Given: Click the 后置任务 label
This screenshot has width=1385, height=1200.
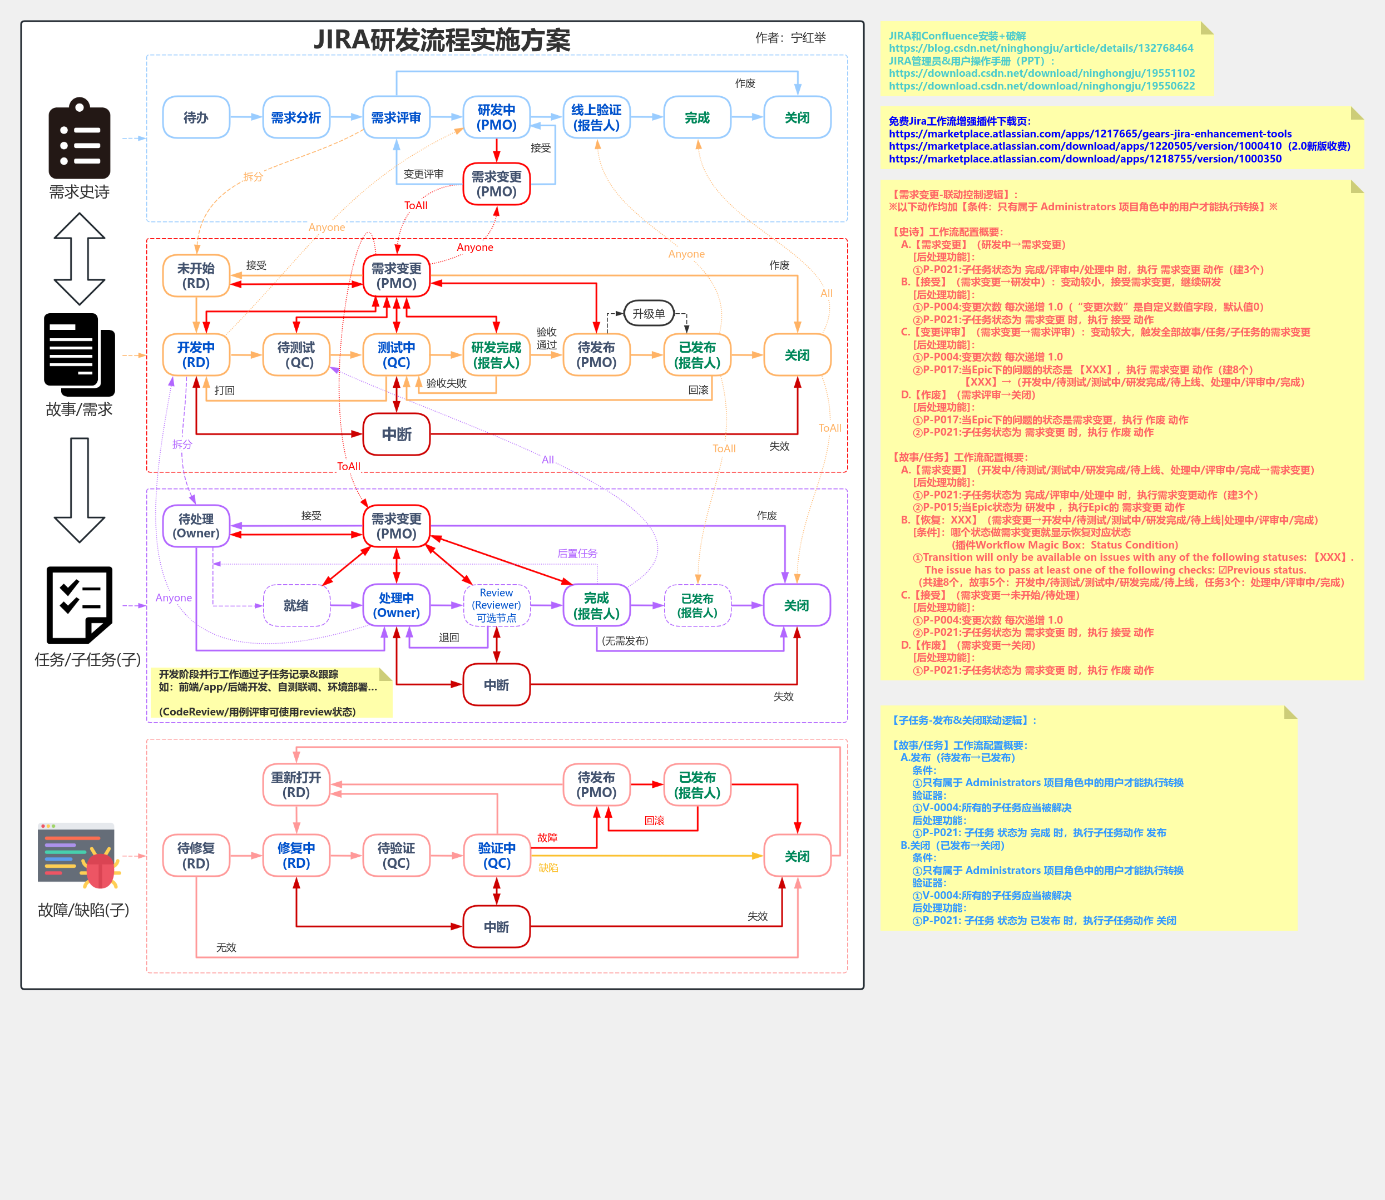Looking at the screenshot, I should pyautogui.click(x=577, y=553).
